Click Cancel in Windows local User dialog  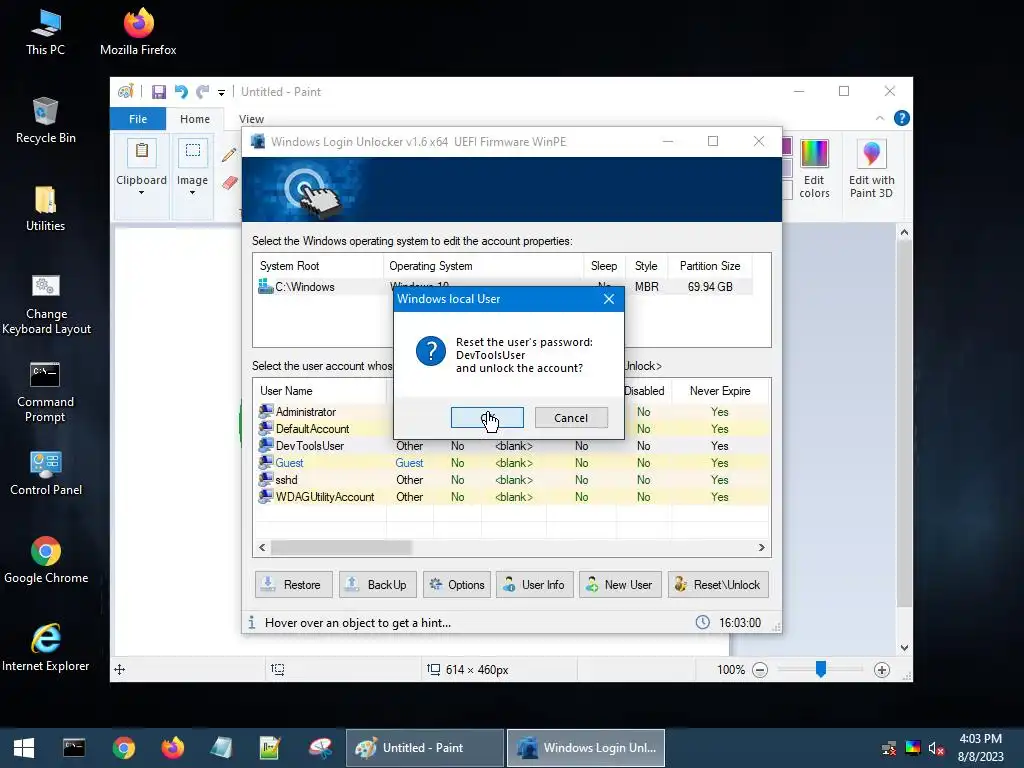click(x=571, y=418)
